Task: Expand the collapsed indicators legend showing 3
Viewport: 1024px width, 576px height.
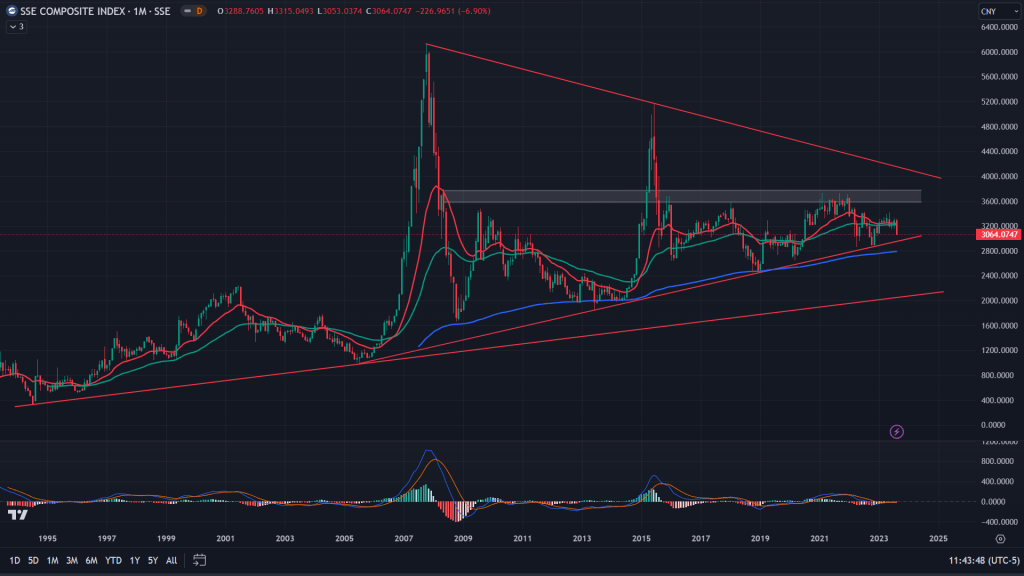Action: (x=17, y=26)
